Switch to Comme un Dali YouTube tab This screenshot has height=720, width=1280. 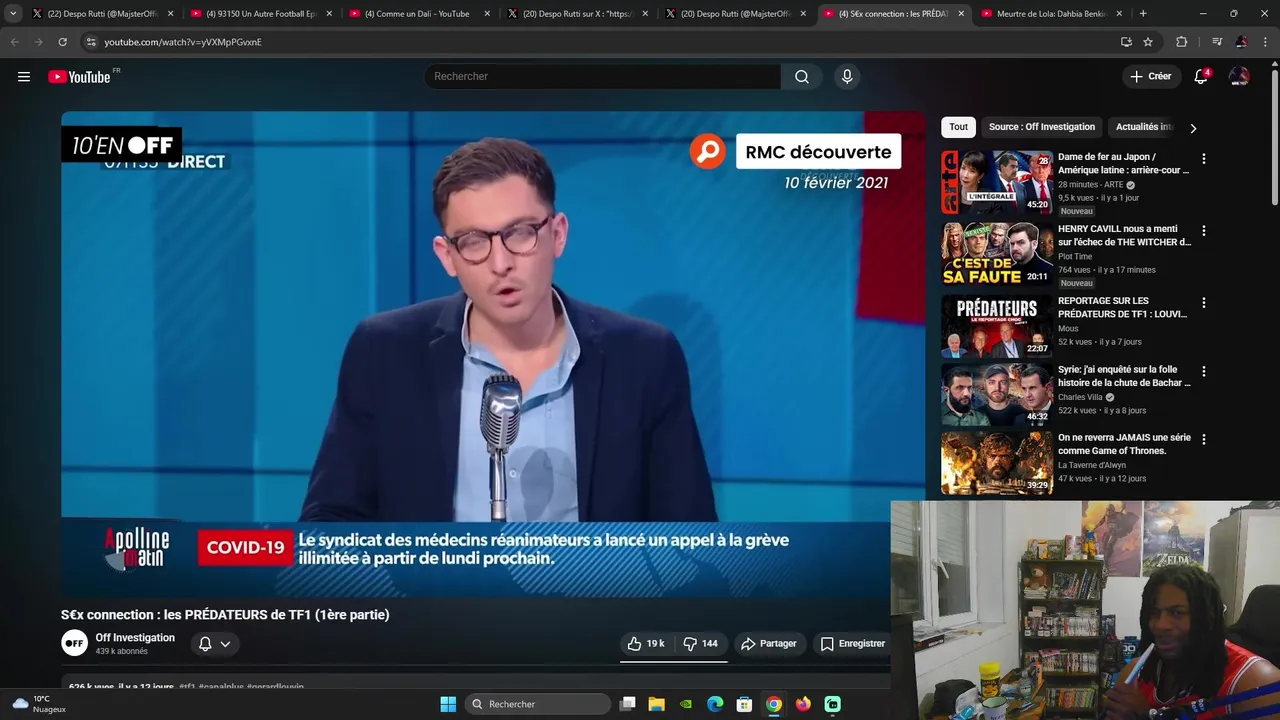coord(420,14)
